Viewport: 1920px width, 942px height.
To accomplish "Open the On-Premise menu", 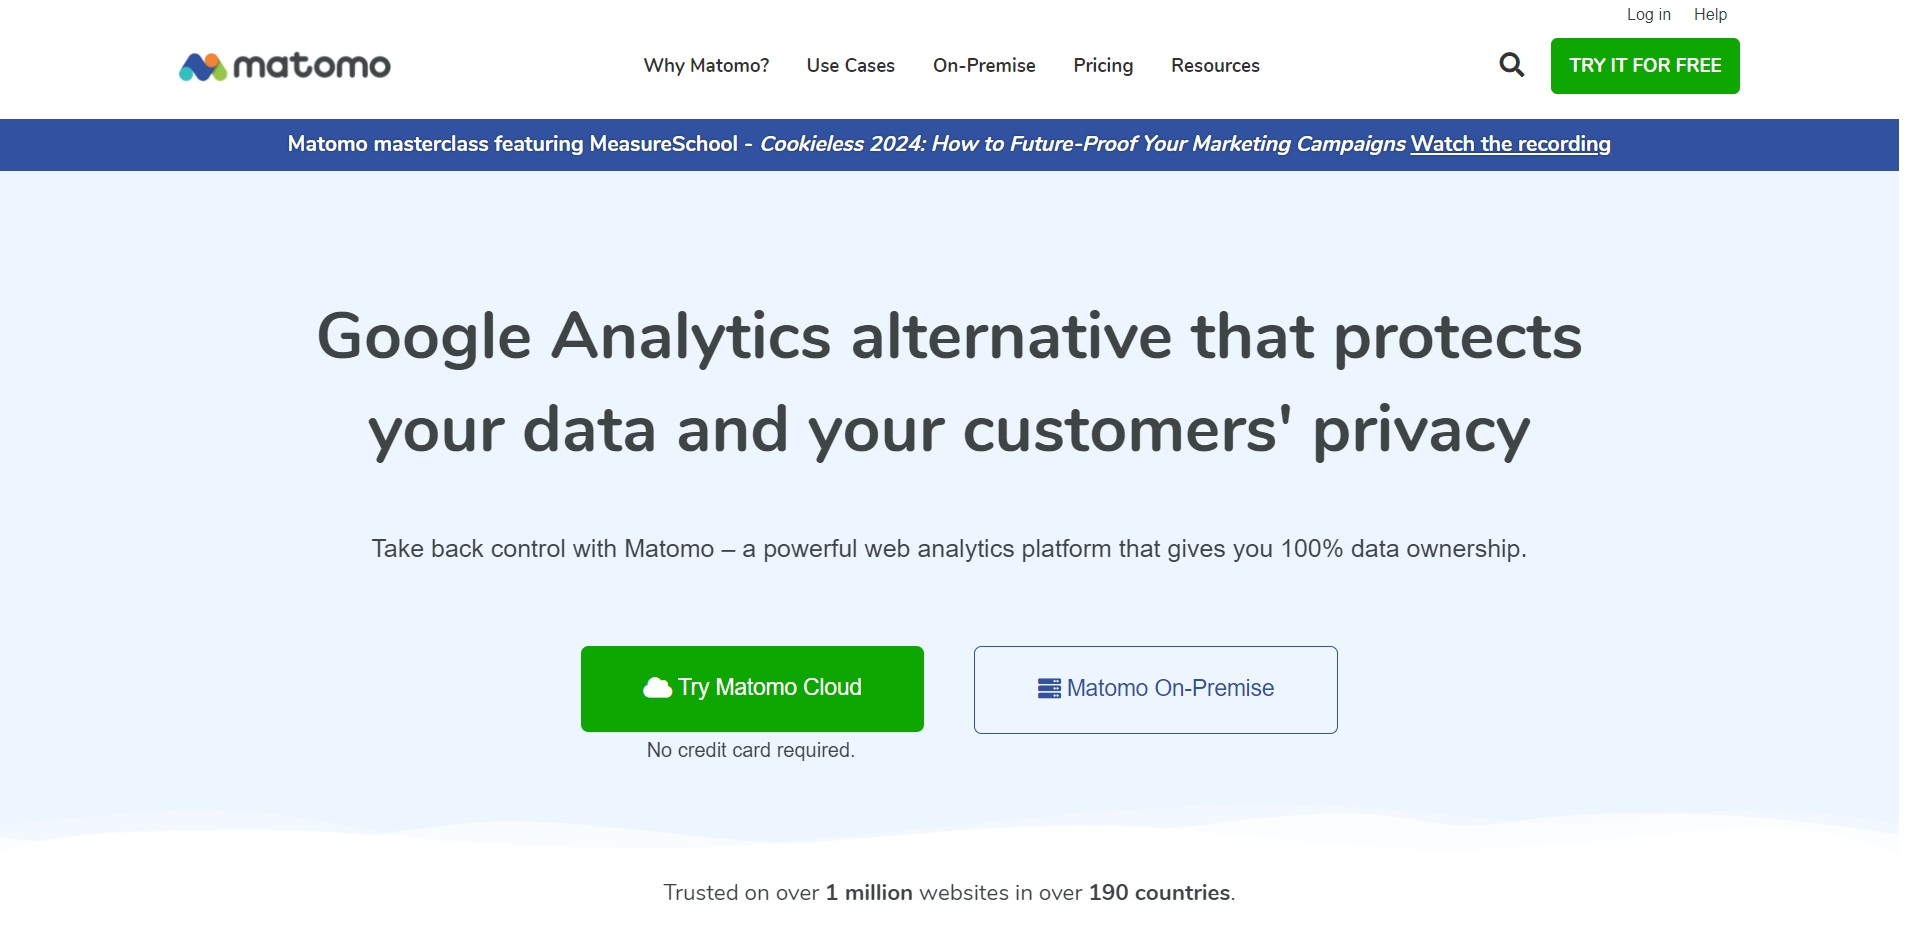I will 984,65.
